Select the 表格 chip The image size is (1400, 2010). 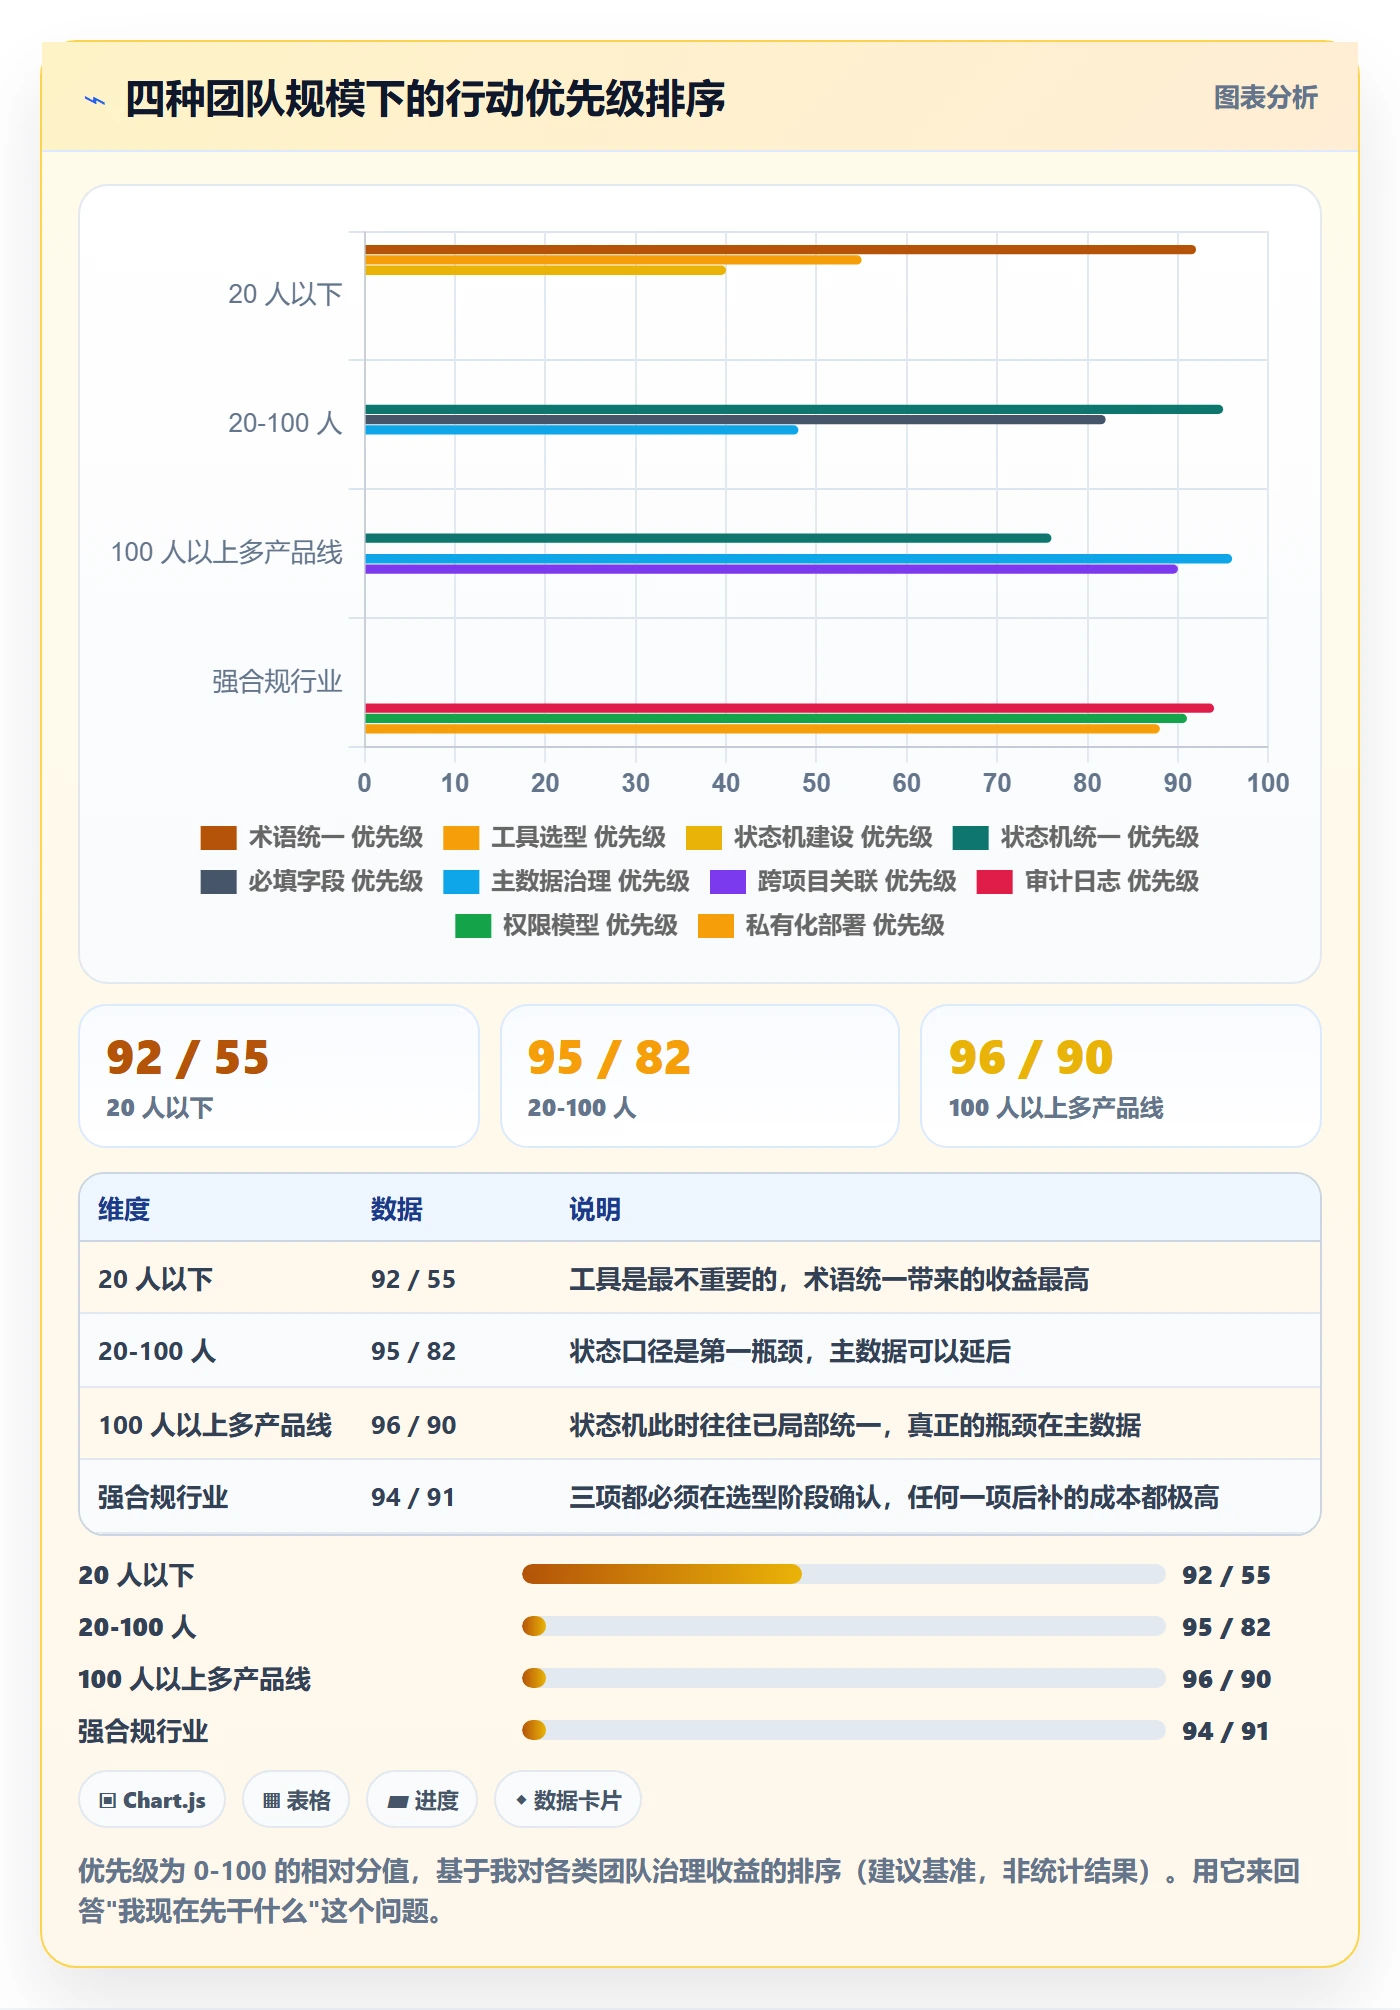click(296, 1800)
